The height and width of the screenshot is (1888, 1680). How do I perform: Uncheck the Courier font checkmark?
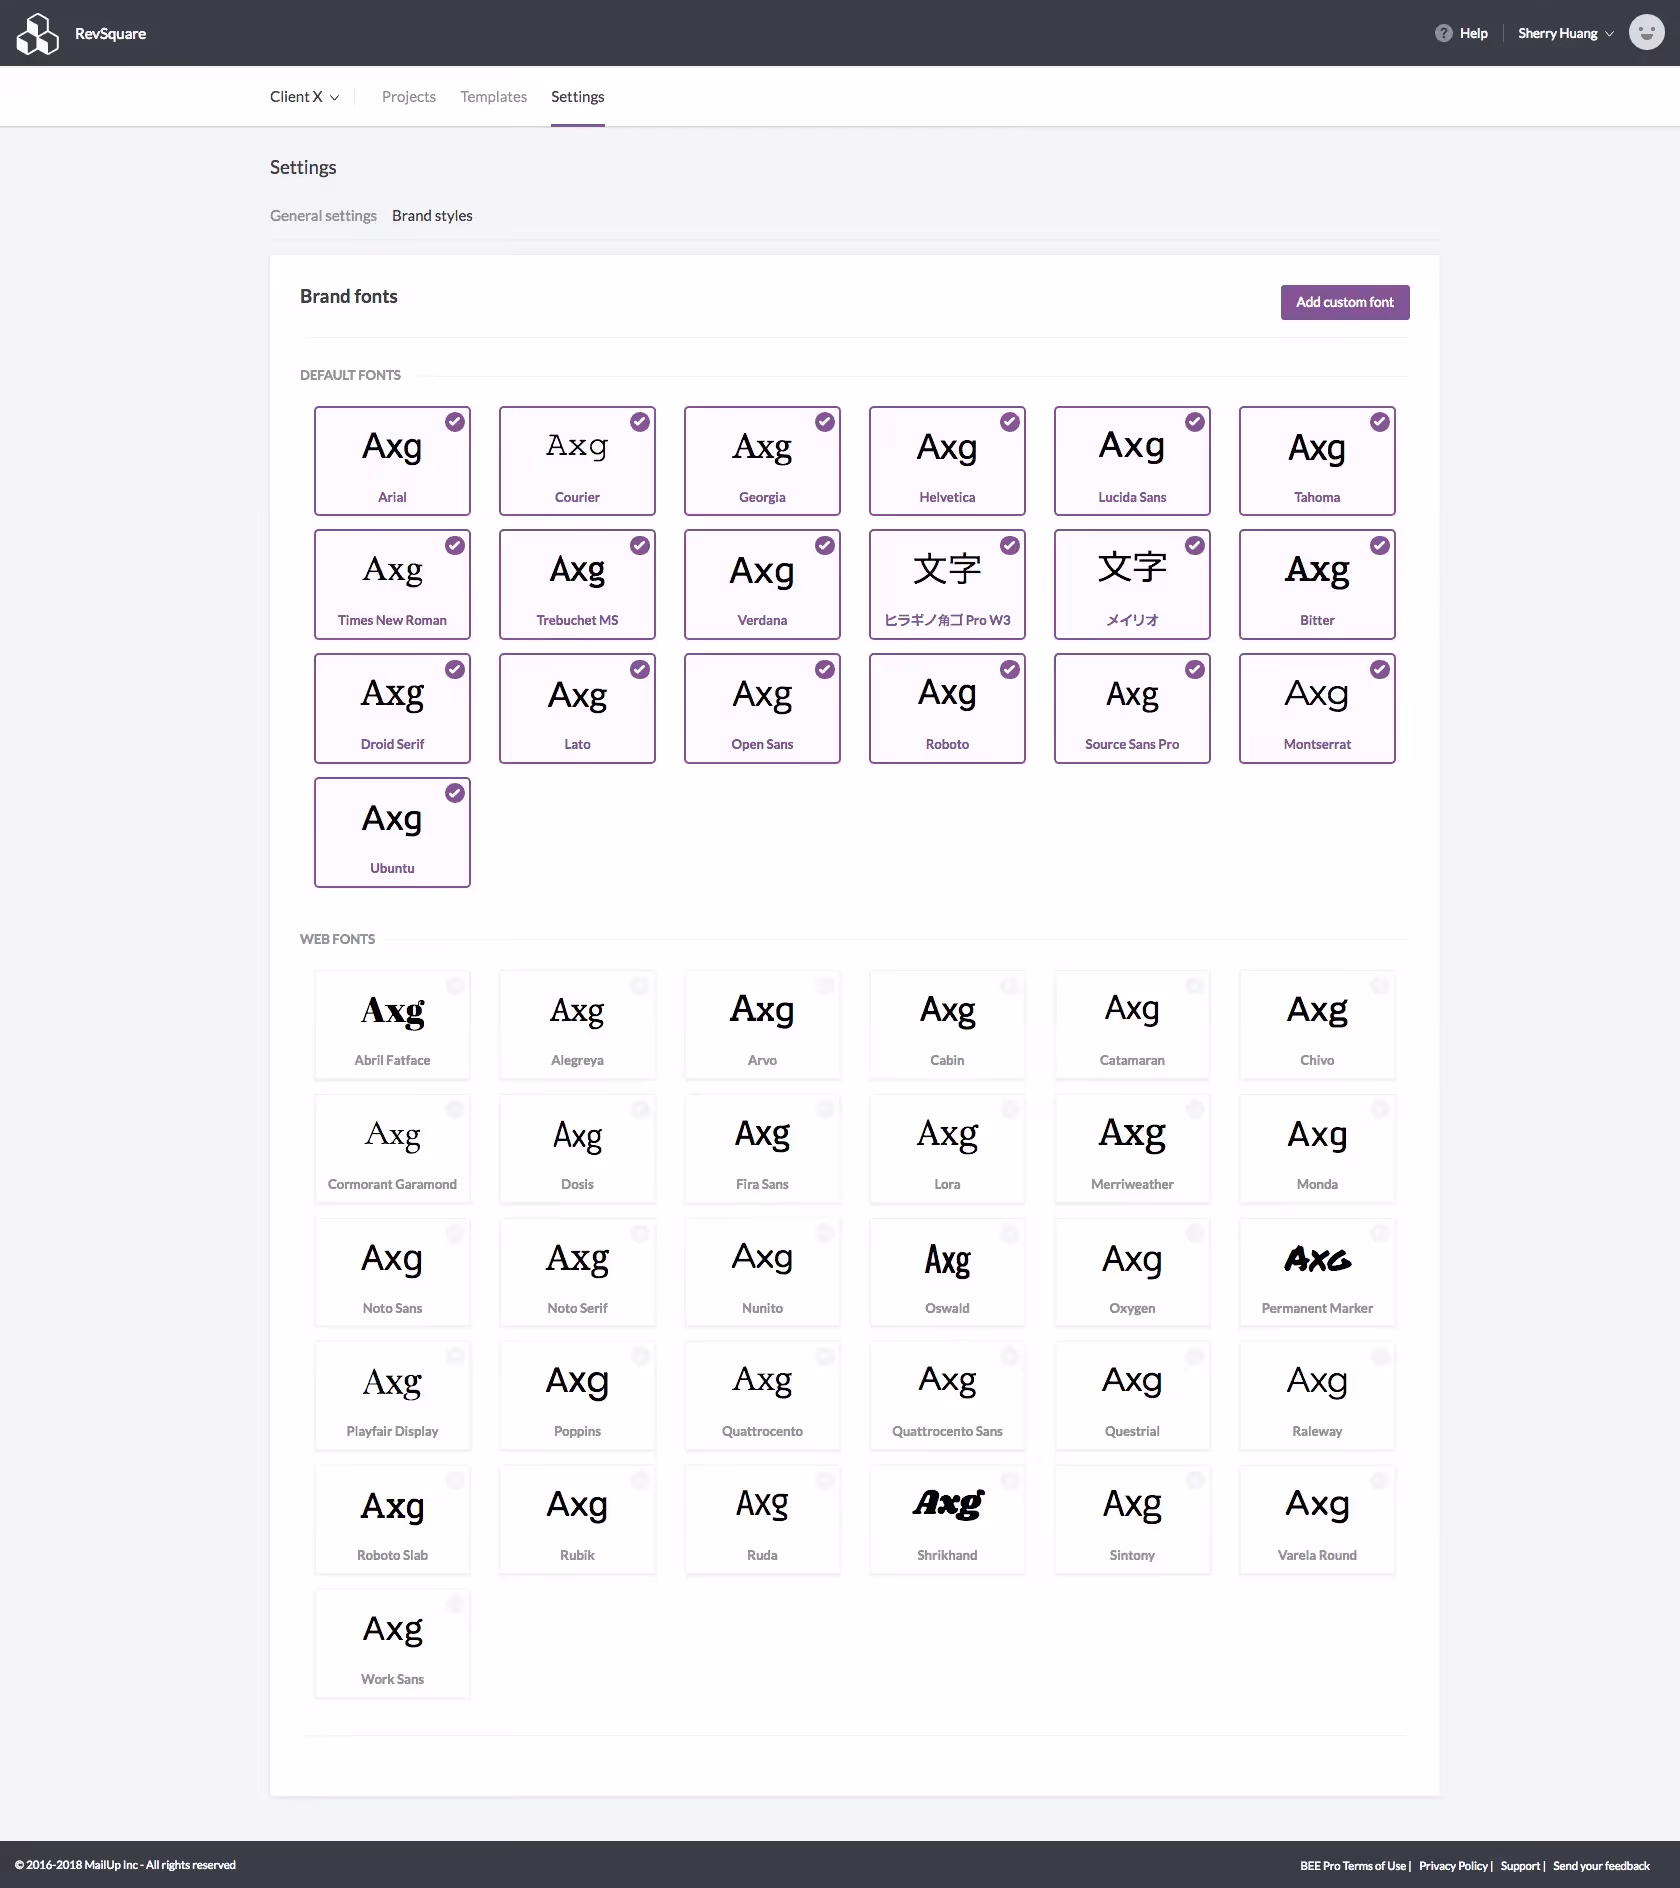pos(640,422)
